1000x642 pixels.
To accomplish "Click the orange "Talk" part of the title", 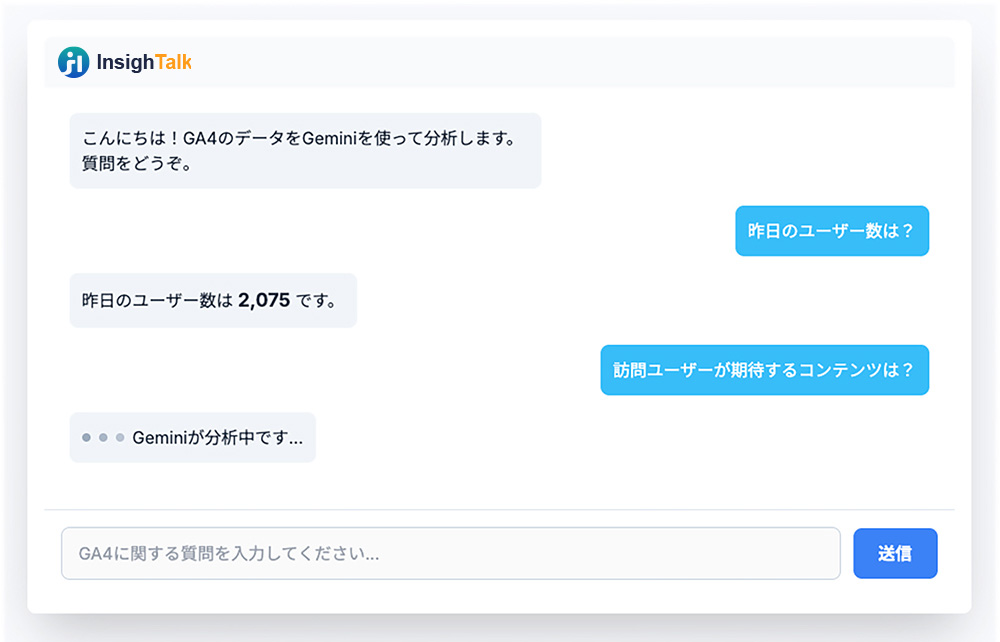I will tap(173, 62).
